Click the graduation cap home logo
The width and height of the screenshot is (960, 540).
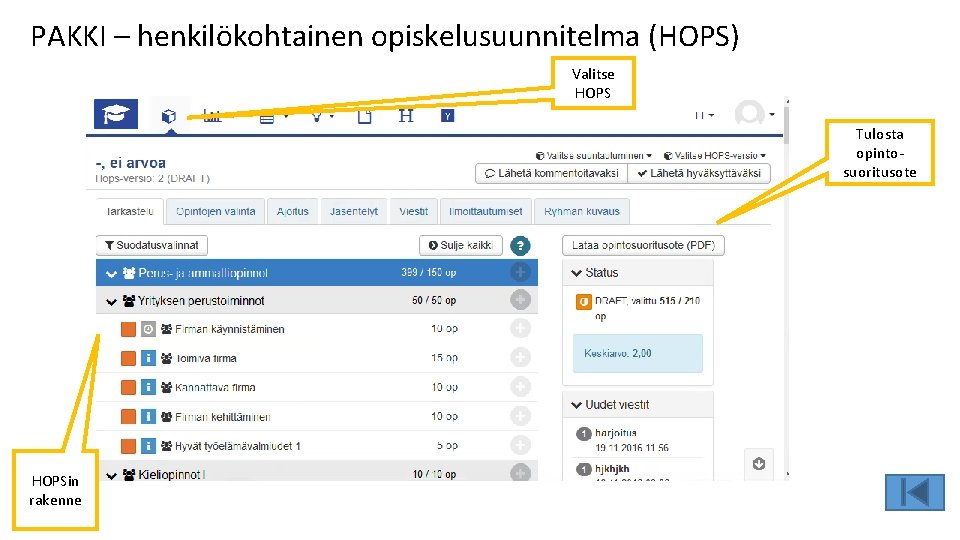(116, 114)
